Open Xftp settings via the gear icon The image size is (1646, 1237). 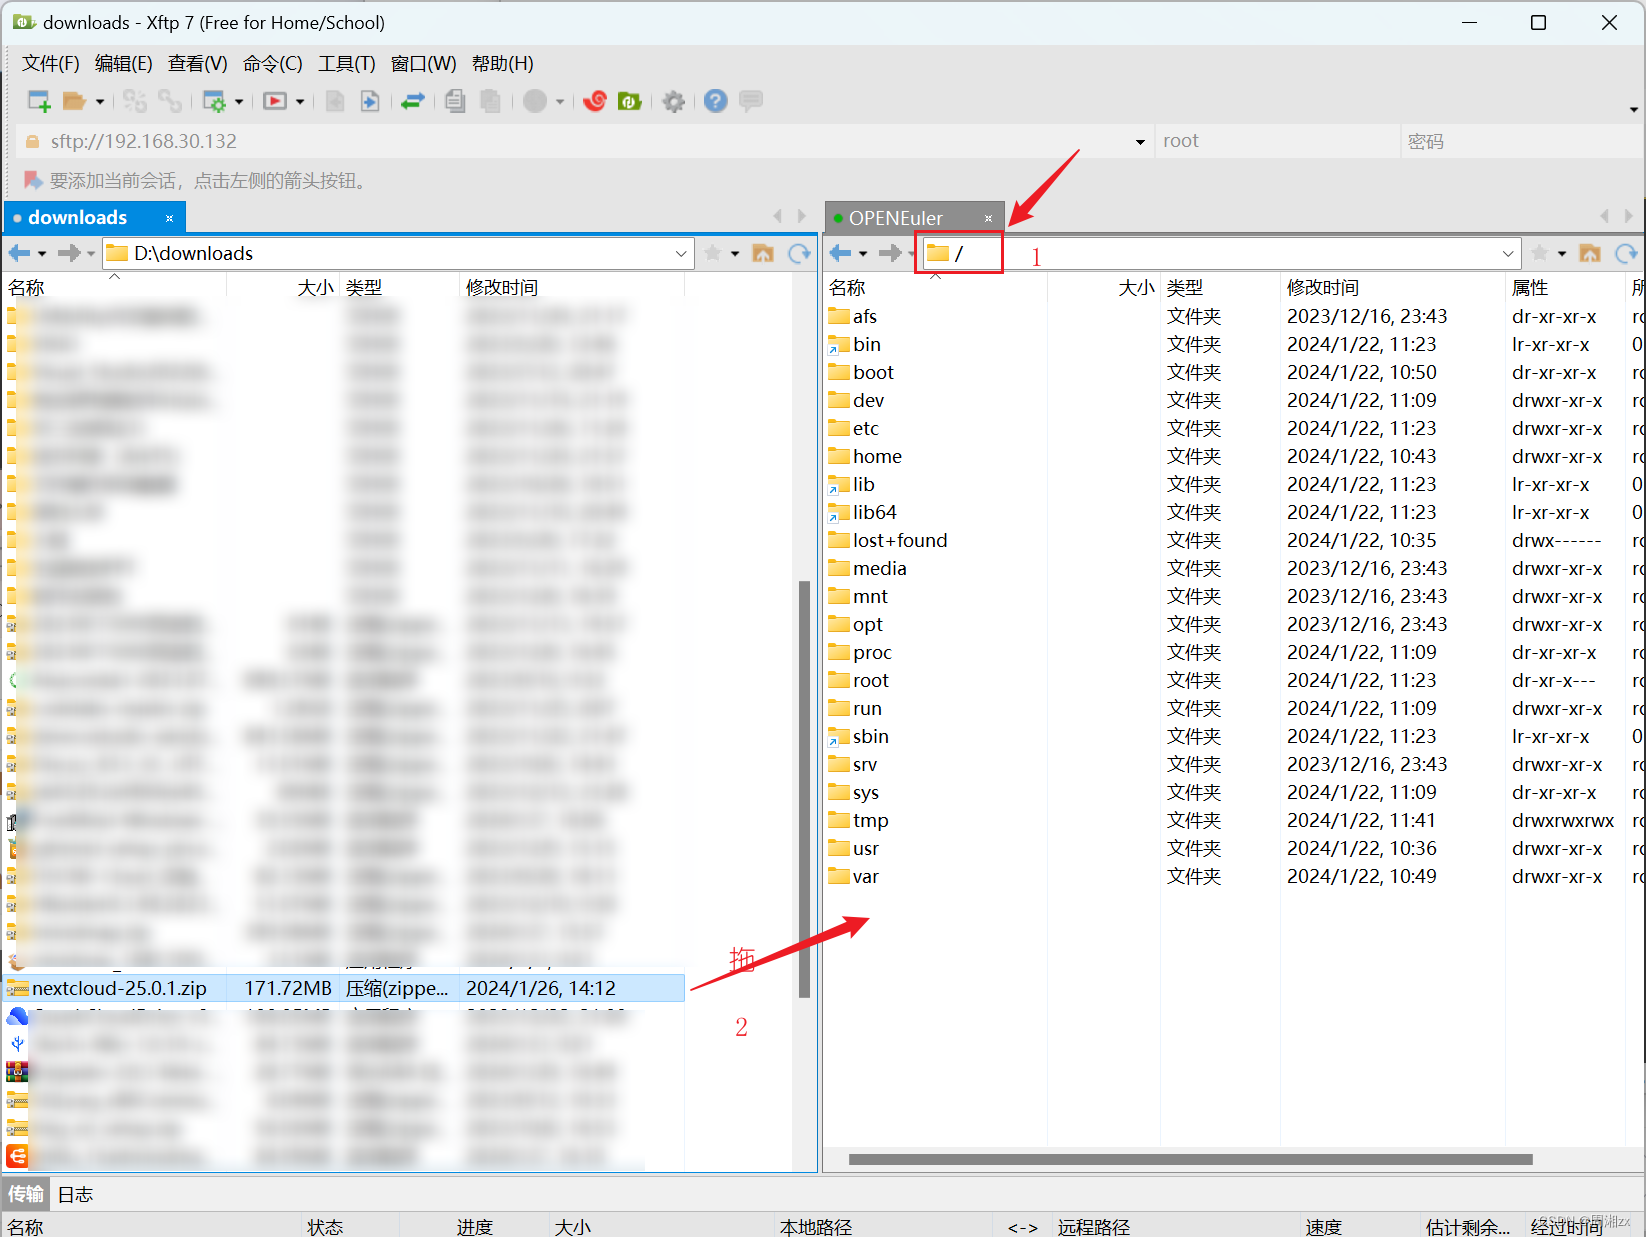pos(673,101)
